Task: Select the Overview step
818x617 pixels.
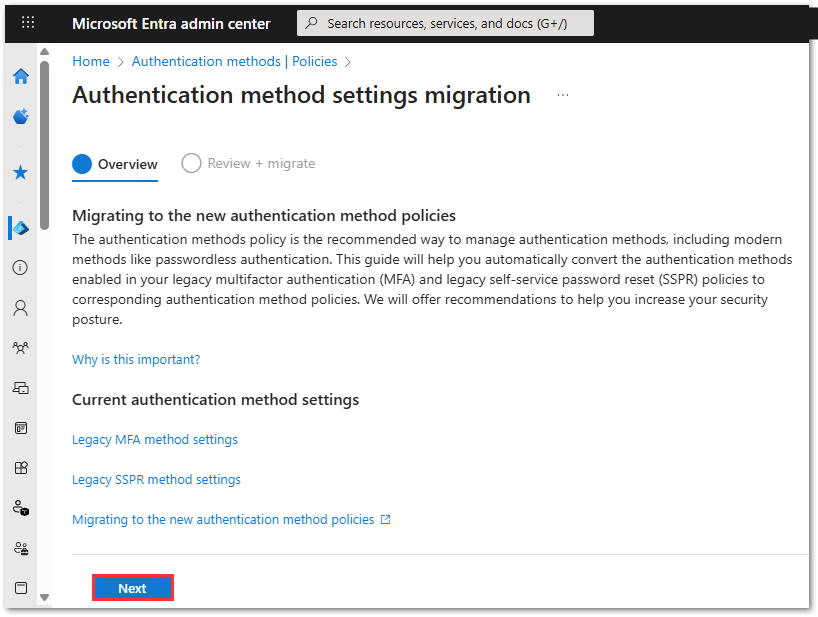Action: 115,164
